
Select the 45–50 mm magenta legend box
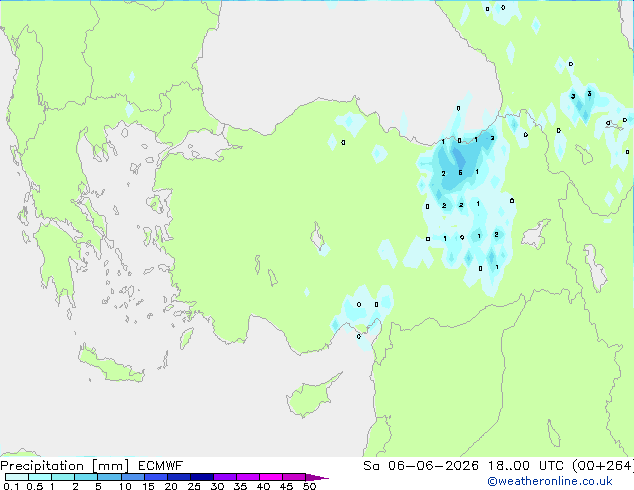294,477
